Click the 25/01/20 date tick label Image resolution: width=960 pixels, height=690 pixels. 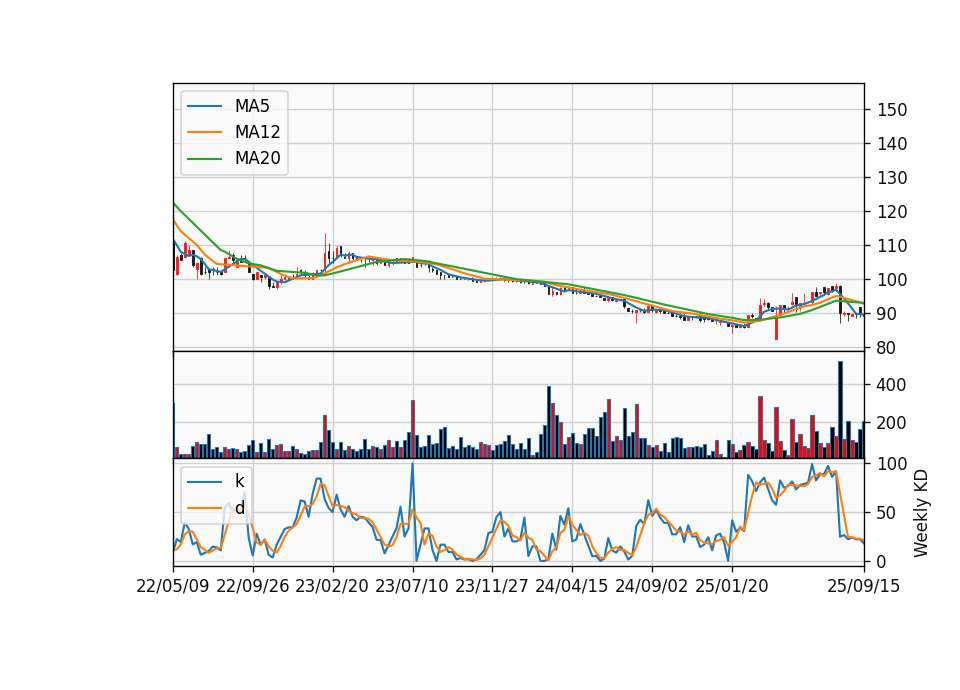pos(732,586)
